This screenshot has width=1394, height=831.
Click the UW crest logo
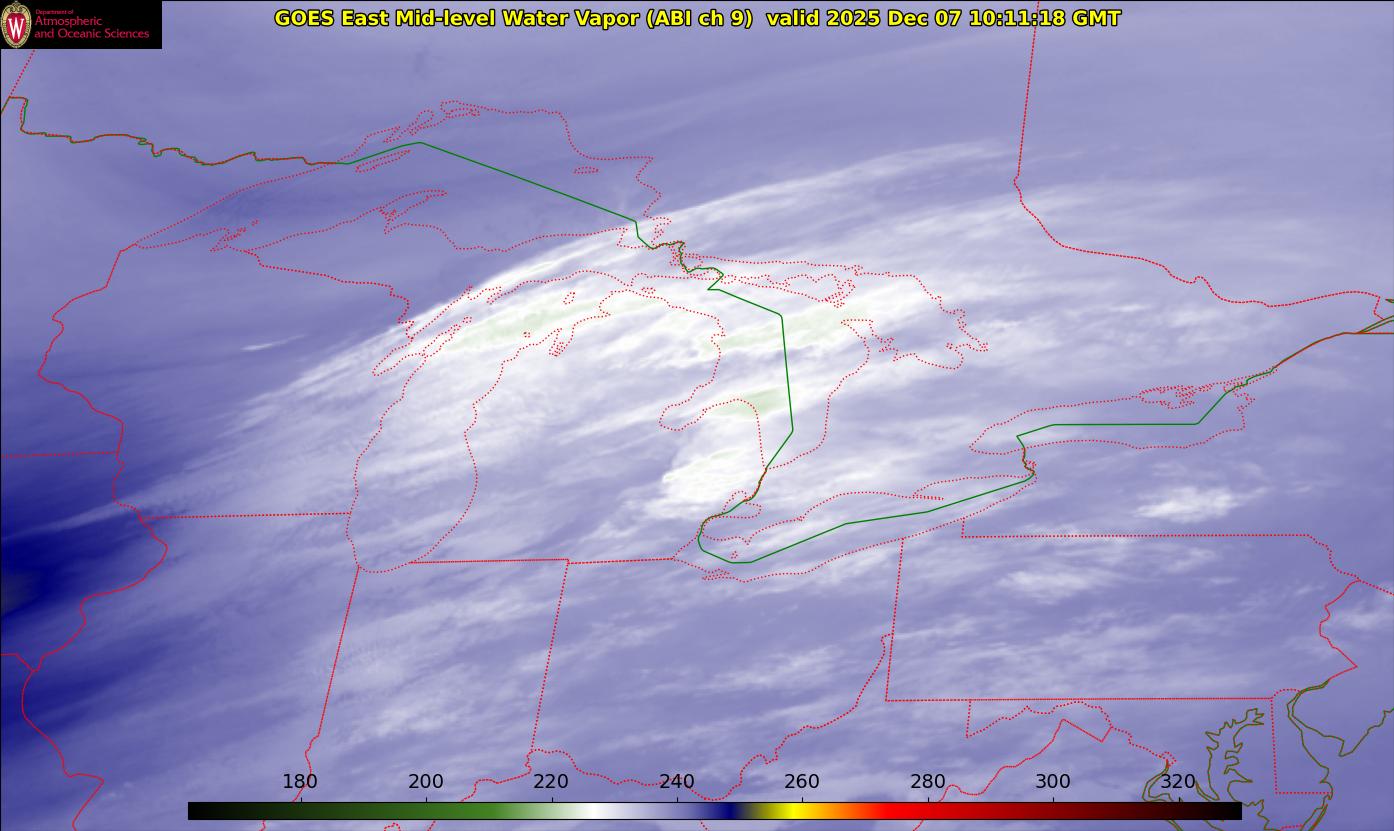(16, 24)
